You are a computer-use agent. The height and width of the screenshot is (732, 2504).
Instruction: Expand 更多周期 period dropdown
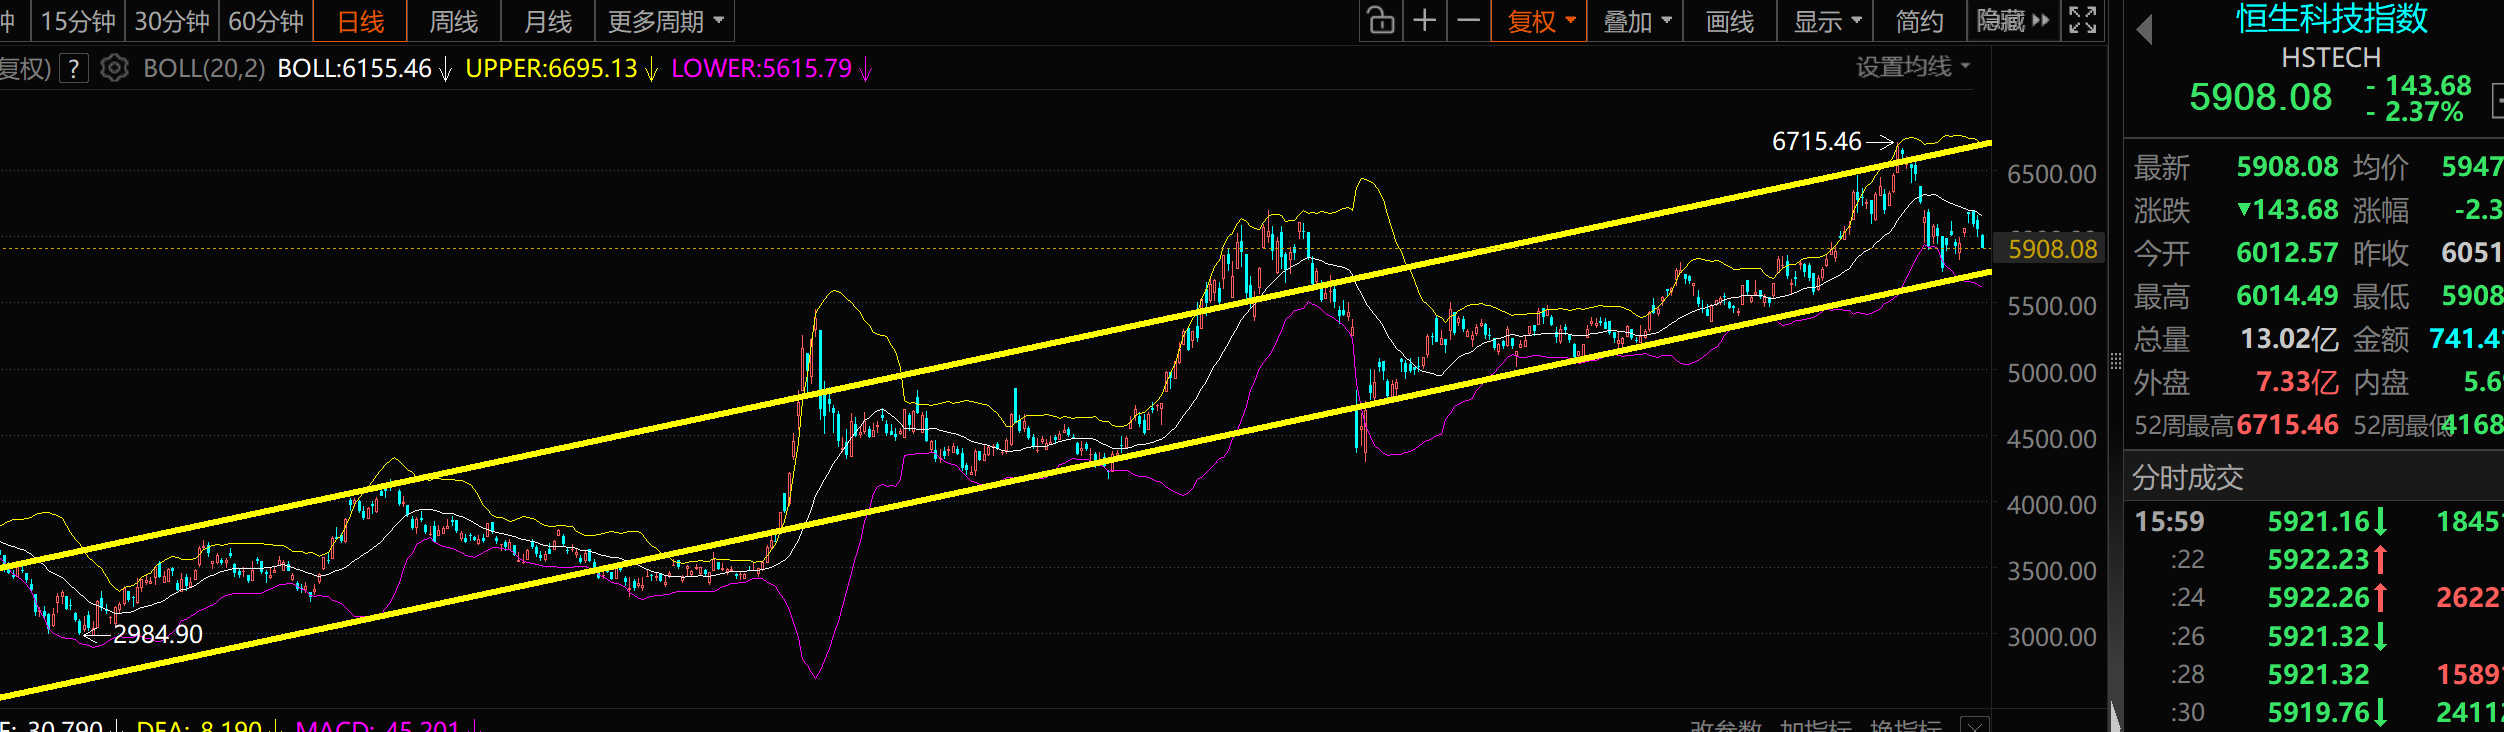click(665, 21)
